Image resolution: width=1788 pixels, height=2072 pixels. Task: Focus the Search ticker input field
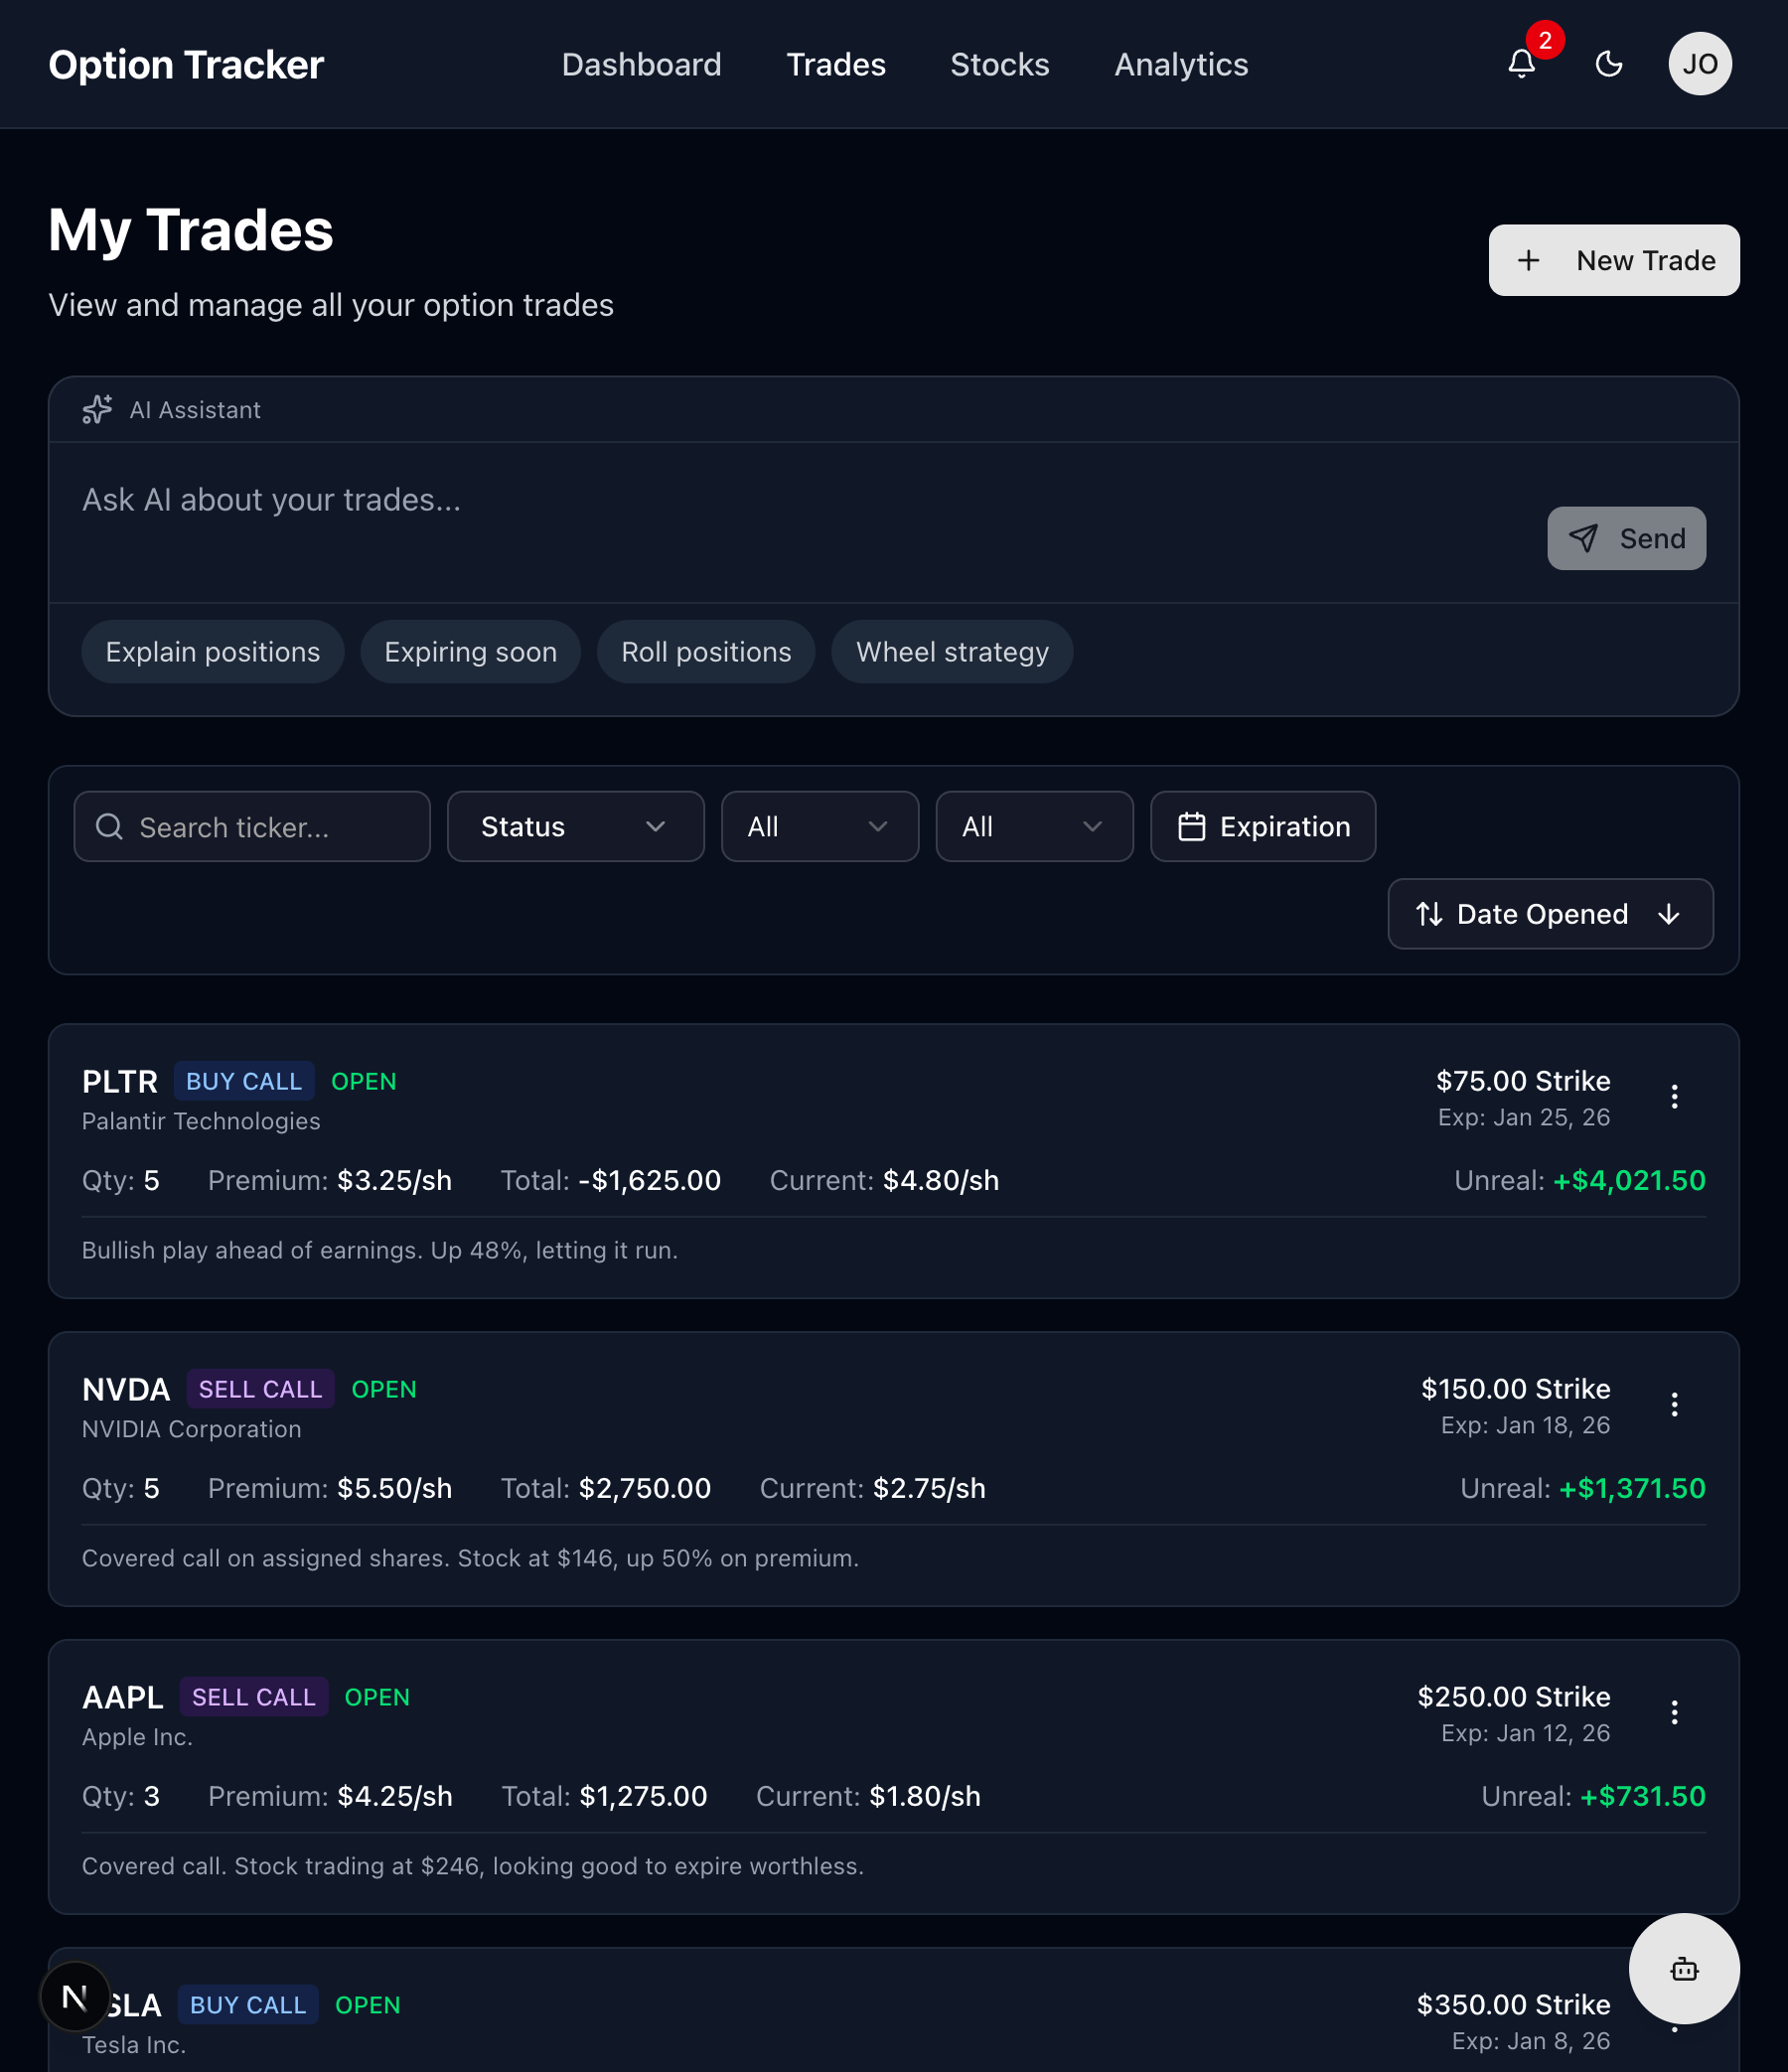[x=252, y=827]
